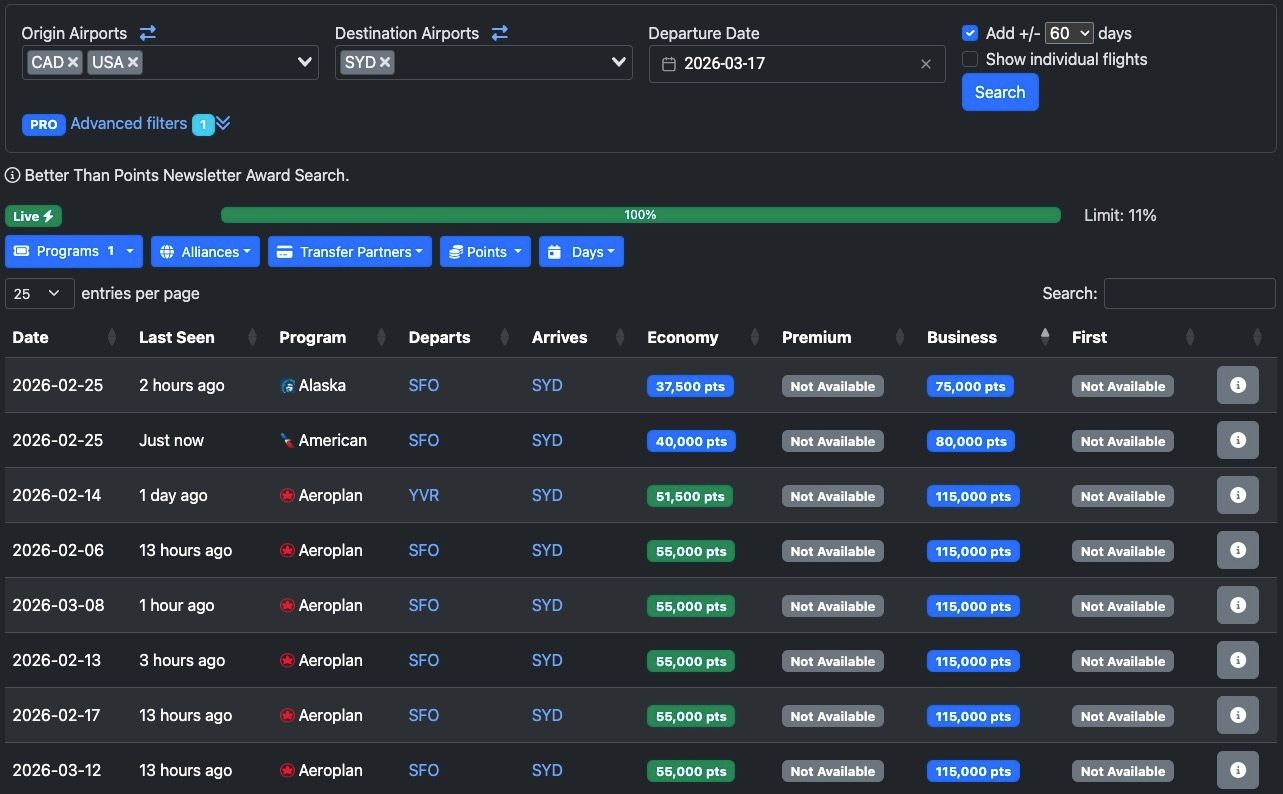The height and width of the screenshot is (794, 1283).
Task: Click the swap icon beside Destination Airports
Action: [x=499, y=33]
